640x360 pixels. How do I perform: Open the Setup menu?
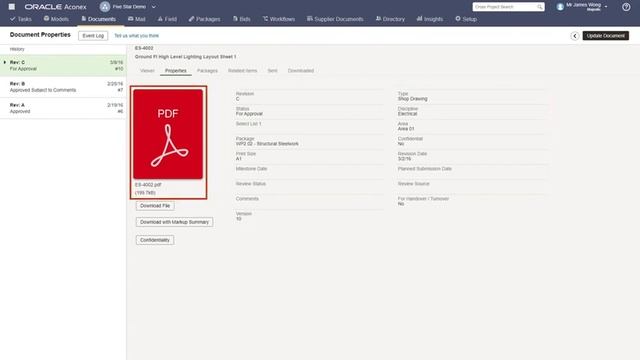(466, 19)
